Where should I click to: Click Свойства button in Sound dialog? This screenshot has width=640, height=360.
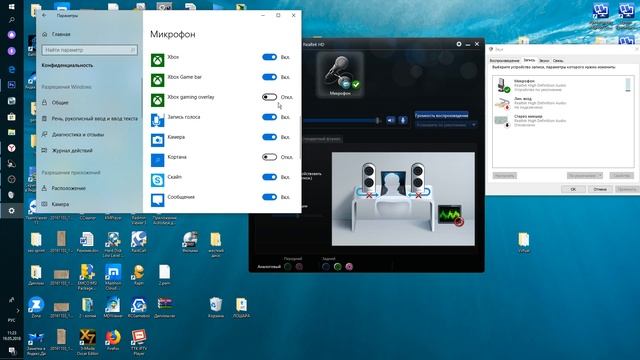click(622, 176)
